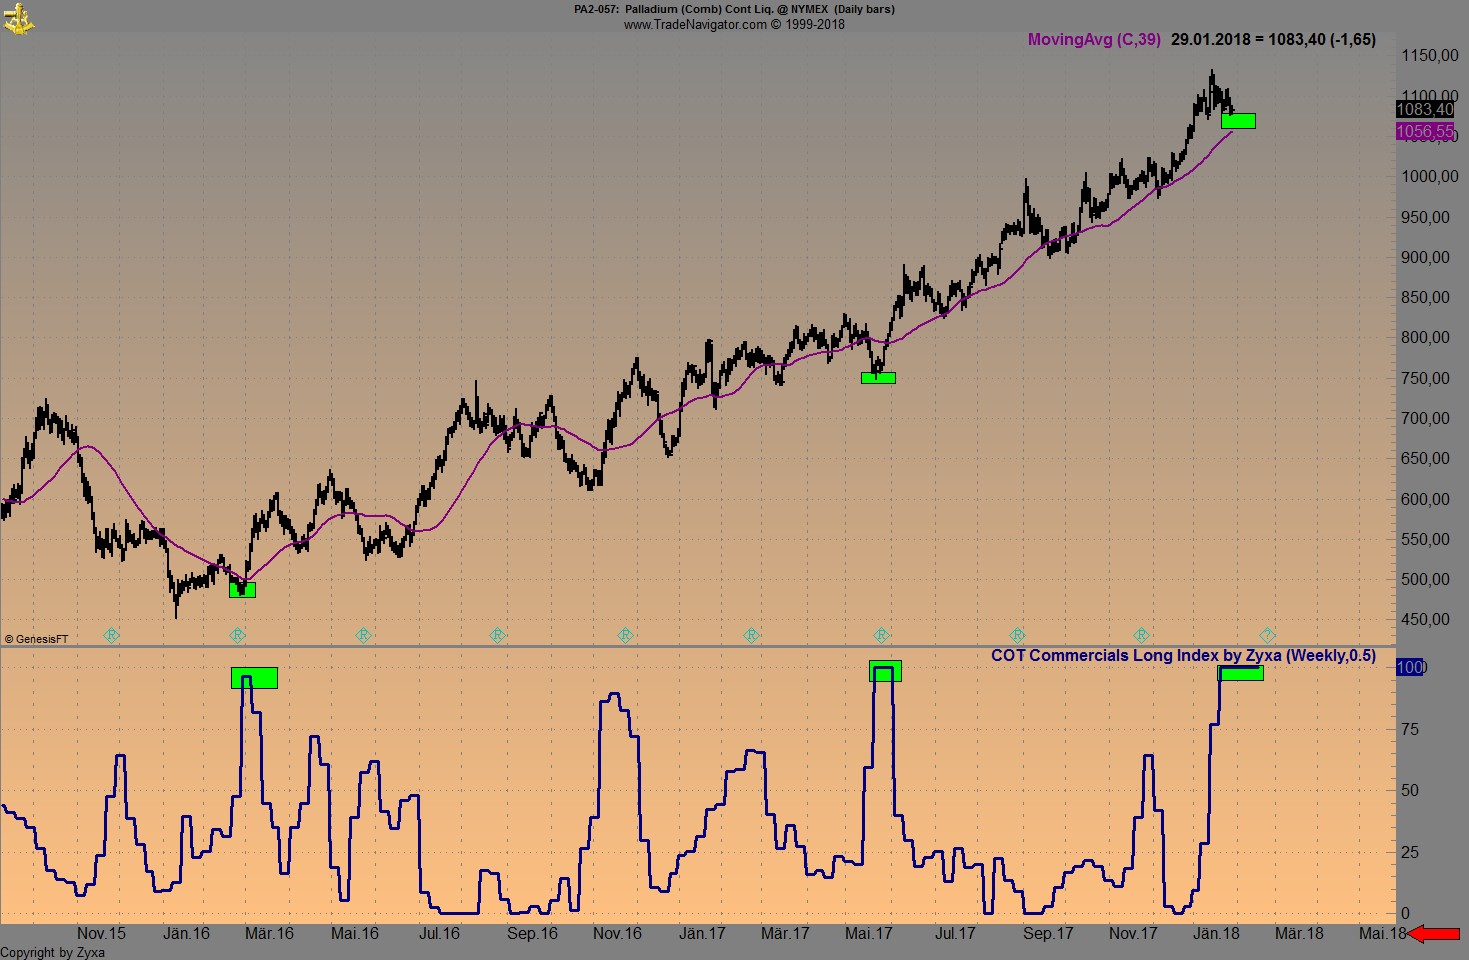Viewport: 1469px width, 960px height.
Task: Select the R diamond above Mai.16
Action: coord(362,635)
